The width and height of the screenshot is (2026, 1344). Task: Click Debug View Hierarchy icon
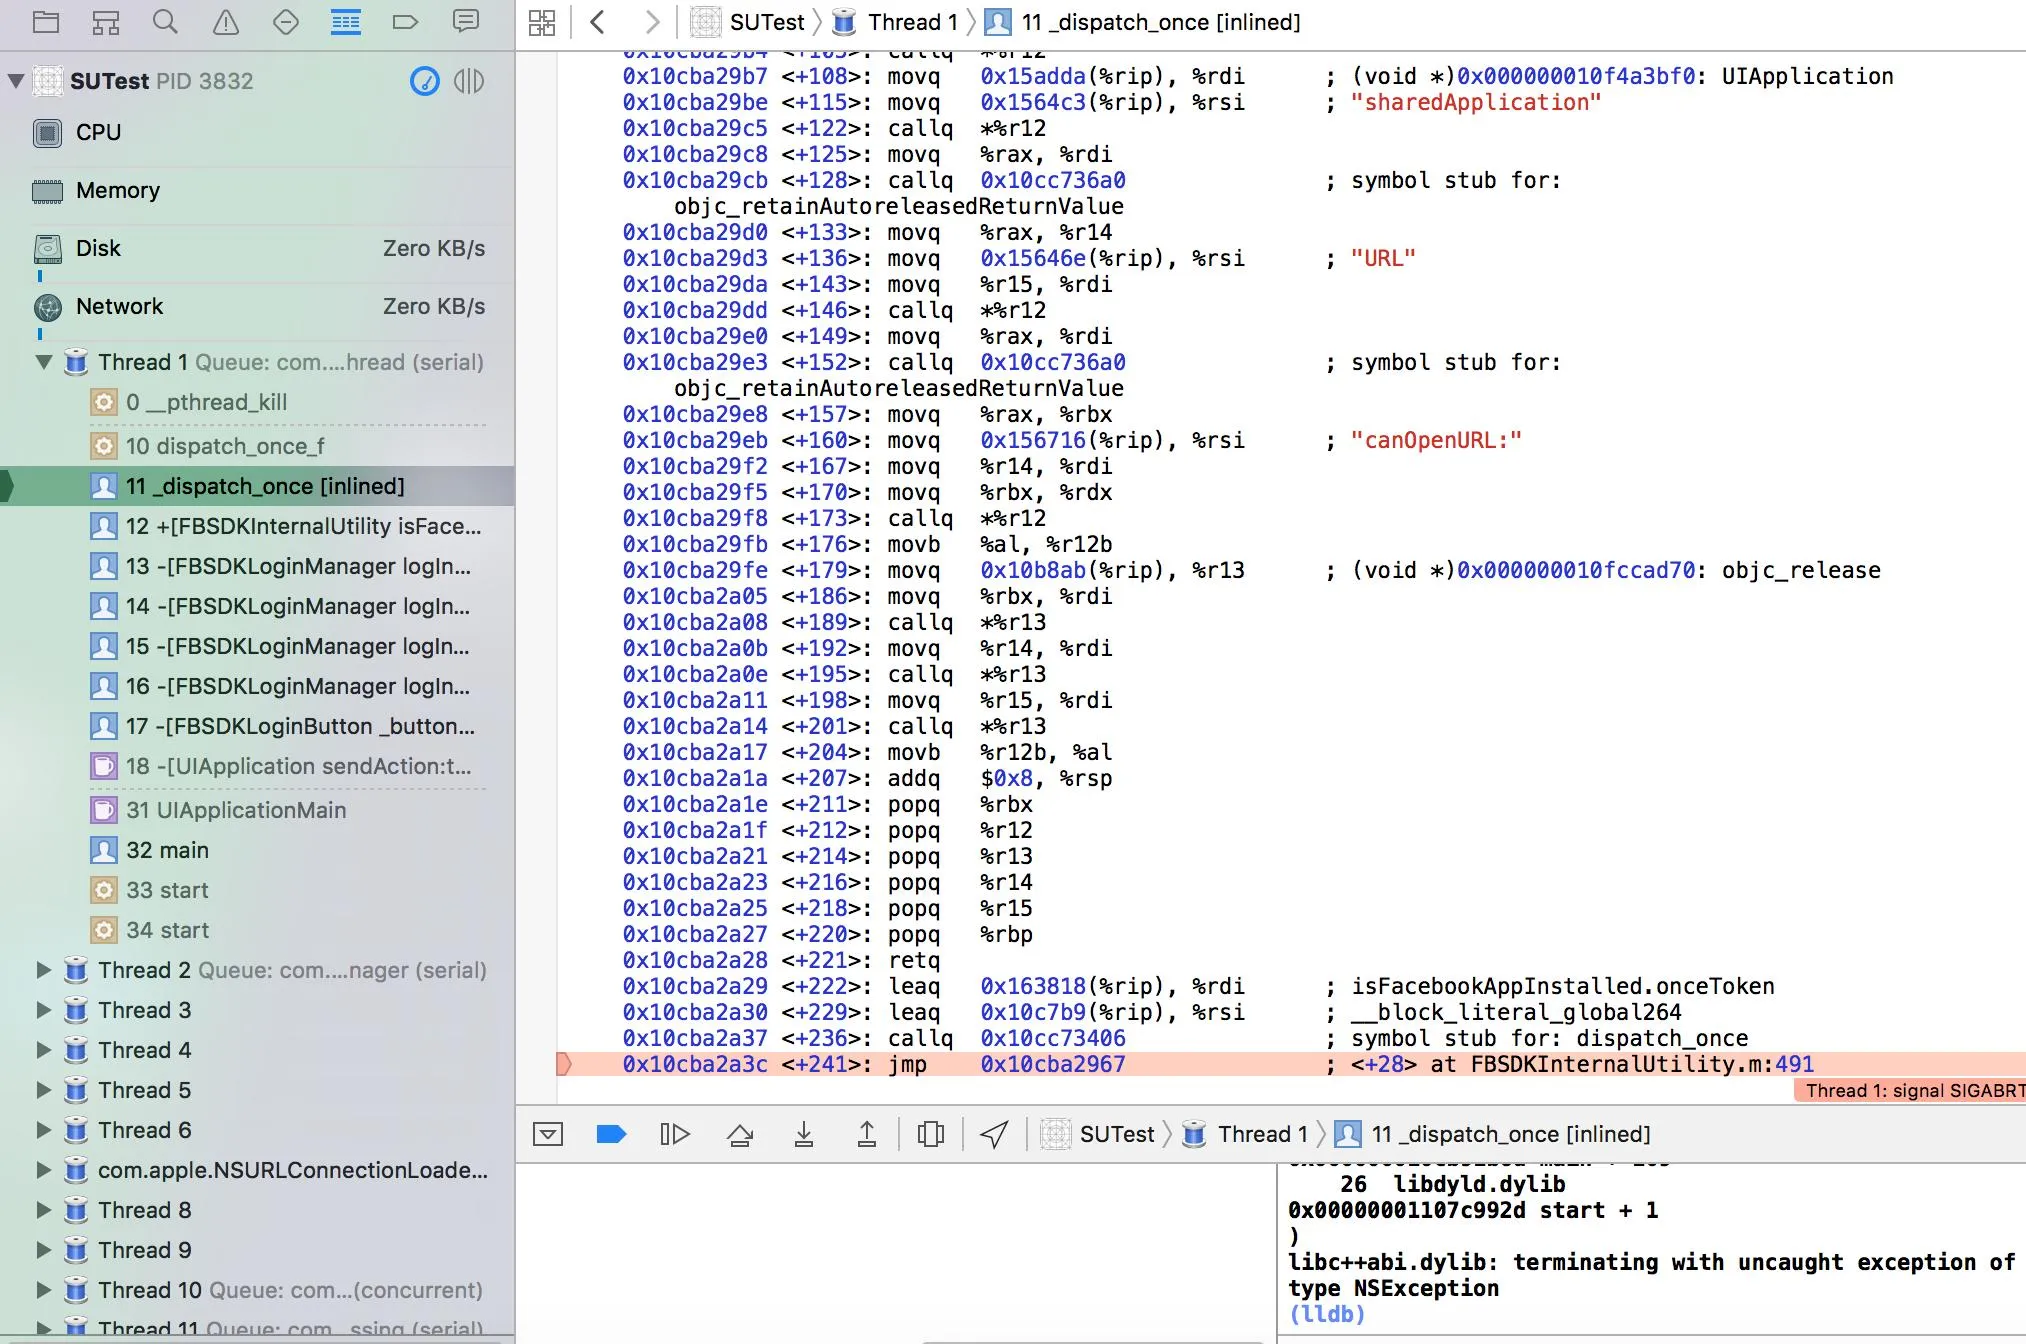930,1134
